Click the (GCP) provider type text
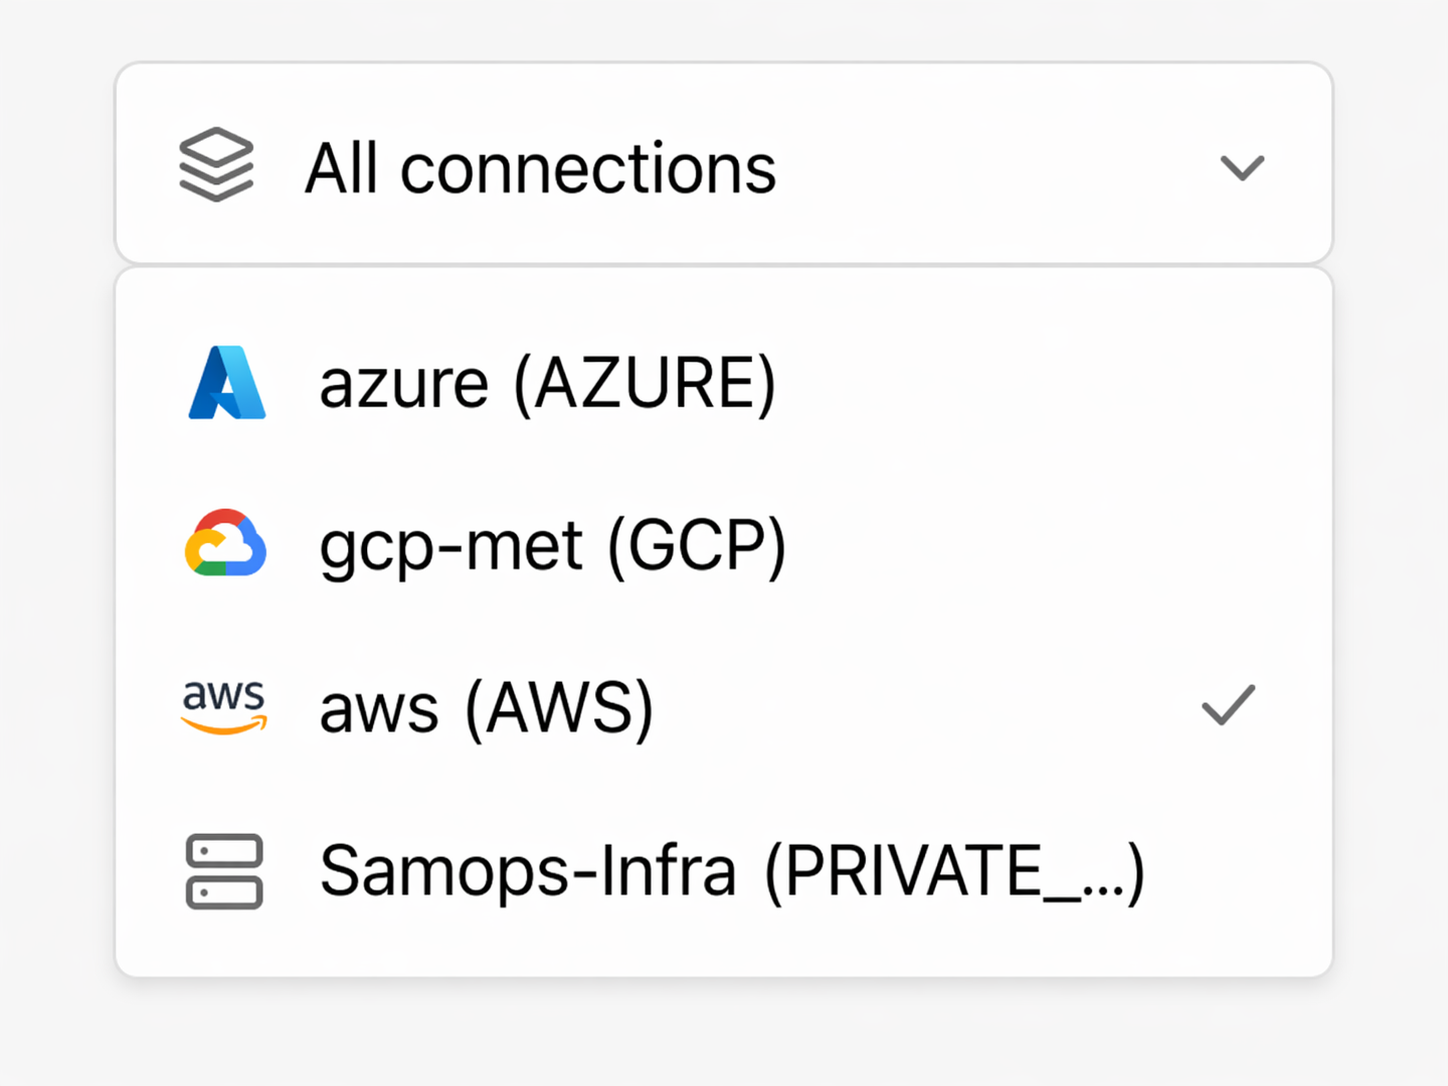 [x=697, y=547]
